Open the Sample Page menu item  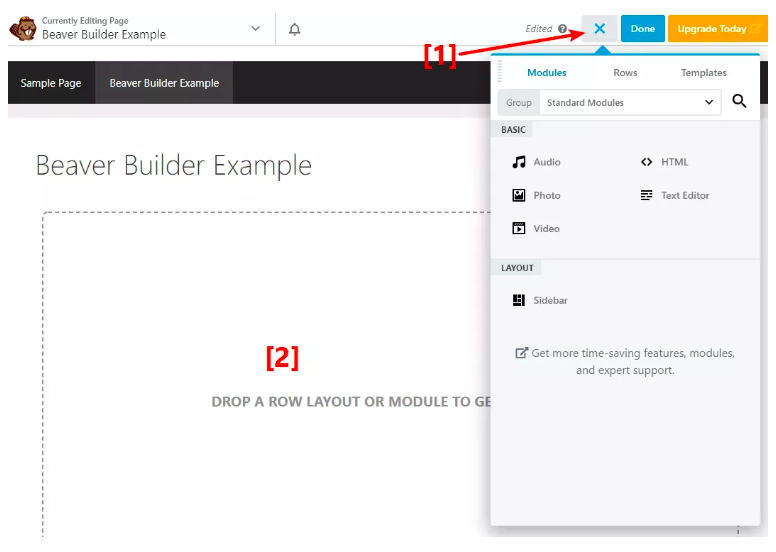[51, 83]
